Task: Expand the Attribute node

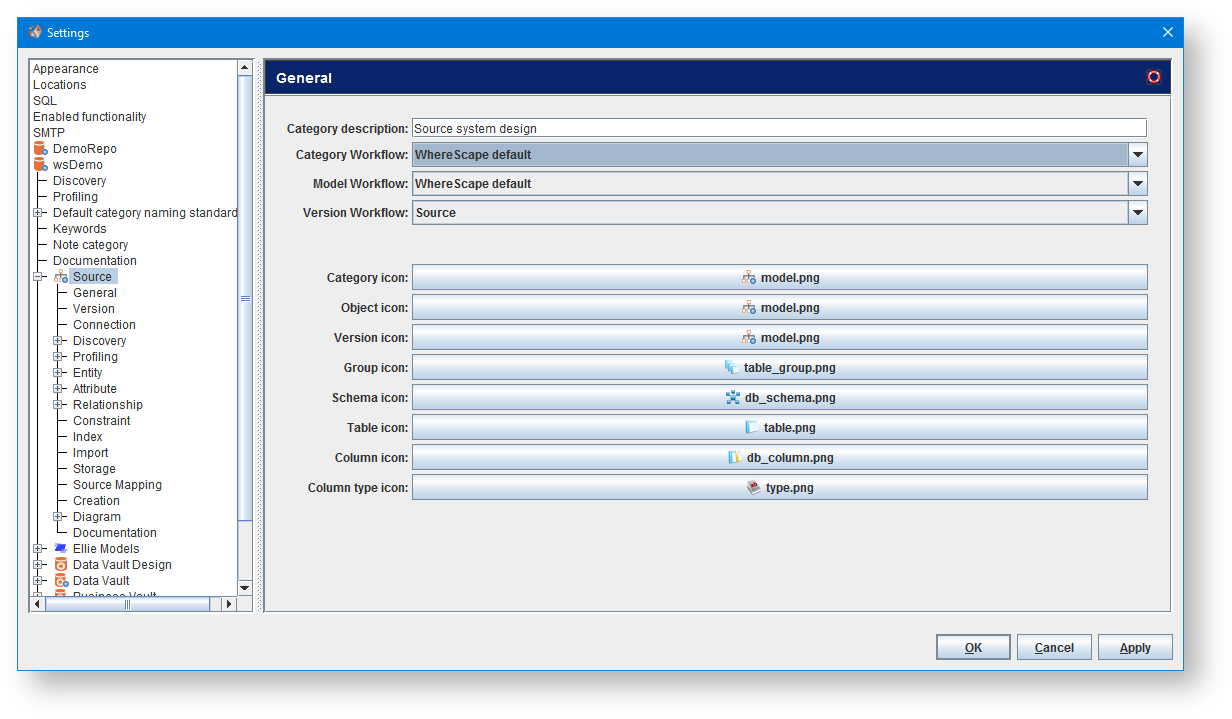Action: [58, 389]
